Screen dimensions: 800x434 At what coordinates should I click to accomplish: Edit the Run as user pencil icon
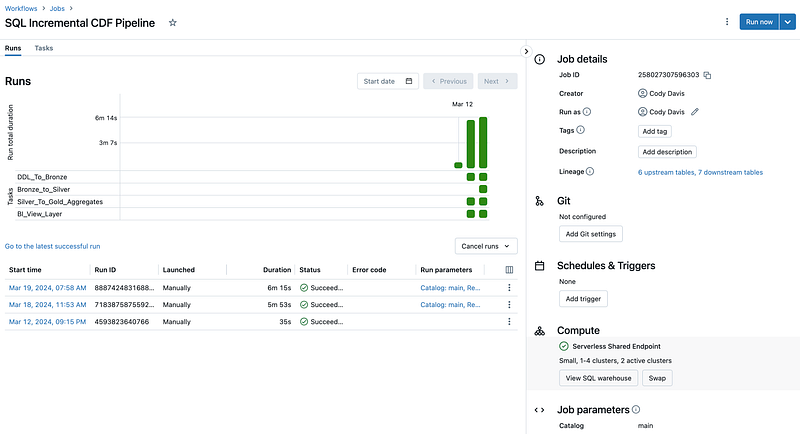[x=694, y=112]
